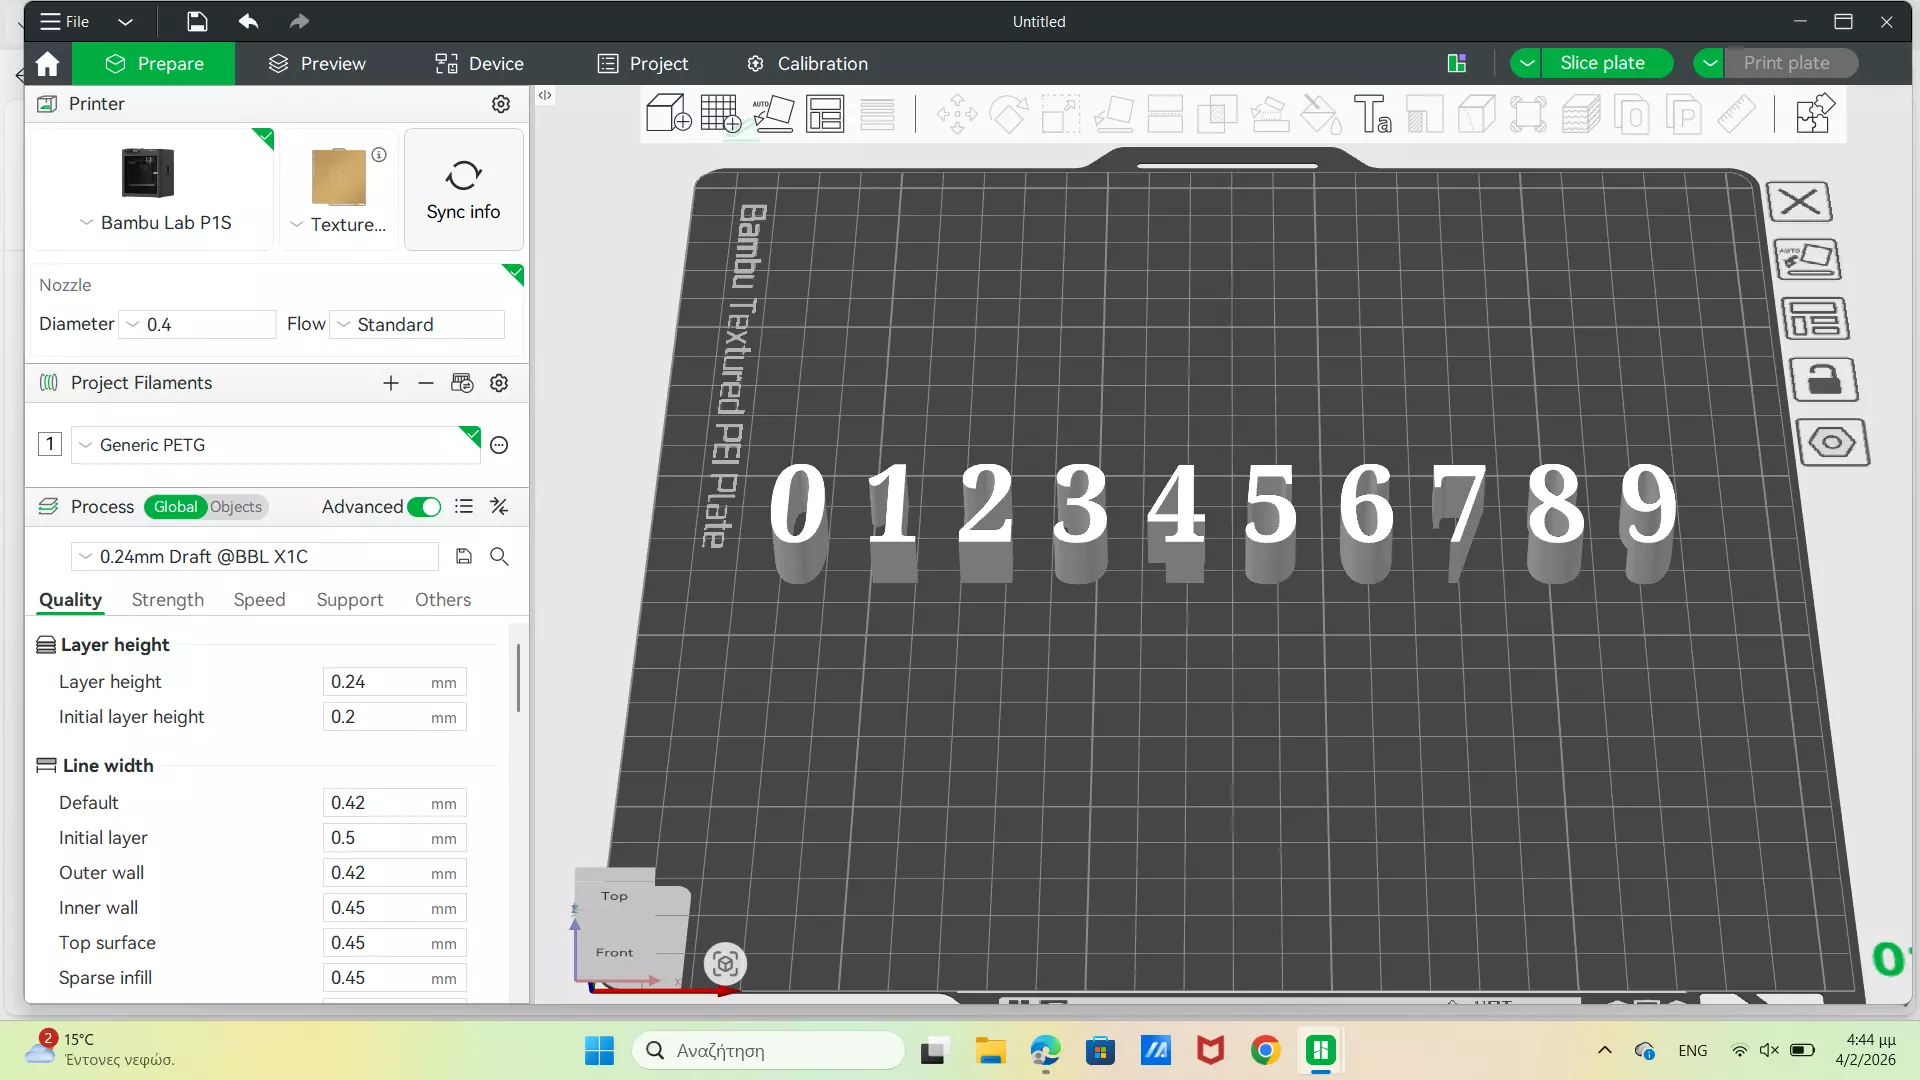Switch to the Prepare tab
This screenshot has height=1080, width=1920.
point(154,63)
